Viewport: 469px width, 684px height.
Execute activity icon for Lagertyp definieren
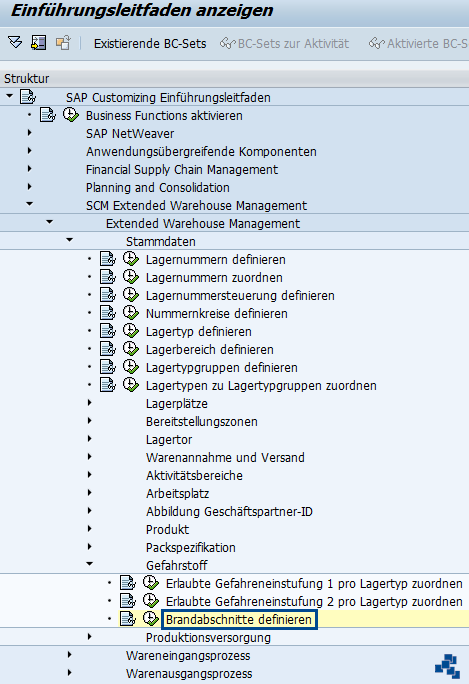point(130,331)
